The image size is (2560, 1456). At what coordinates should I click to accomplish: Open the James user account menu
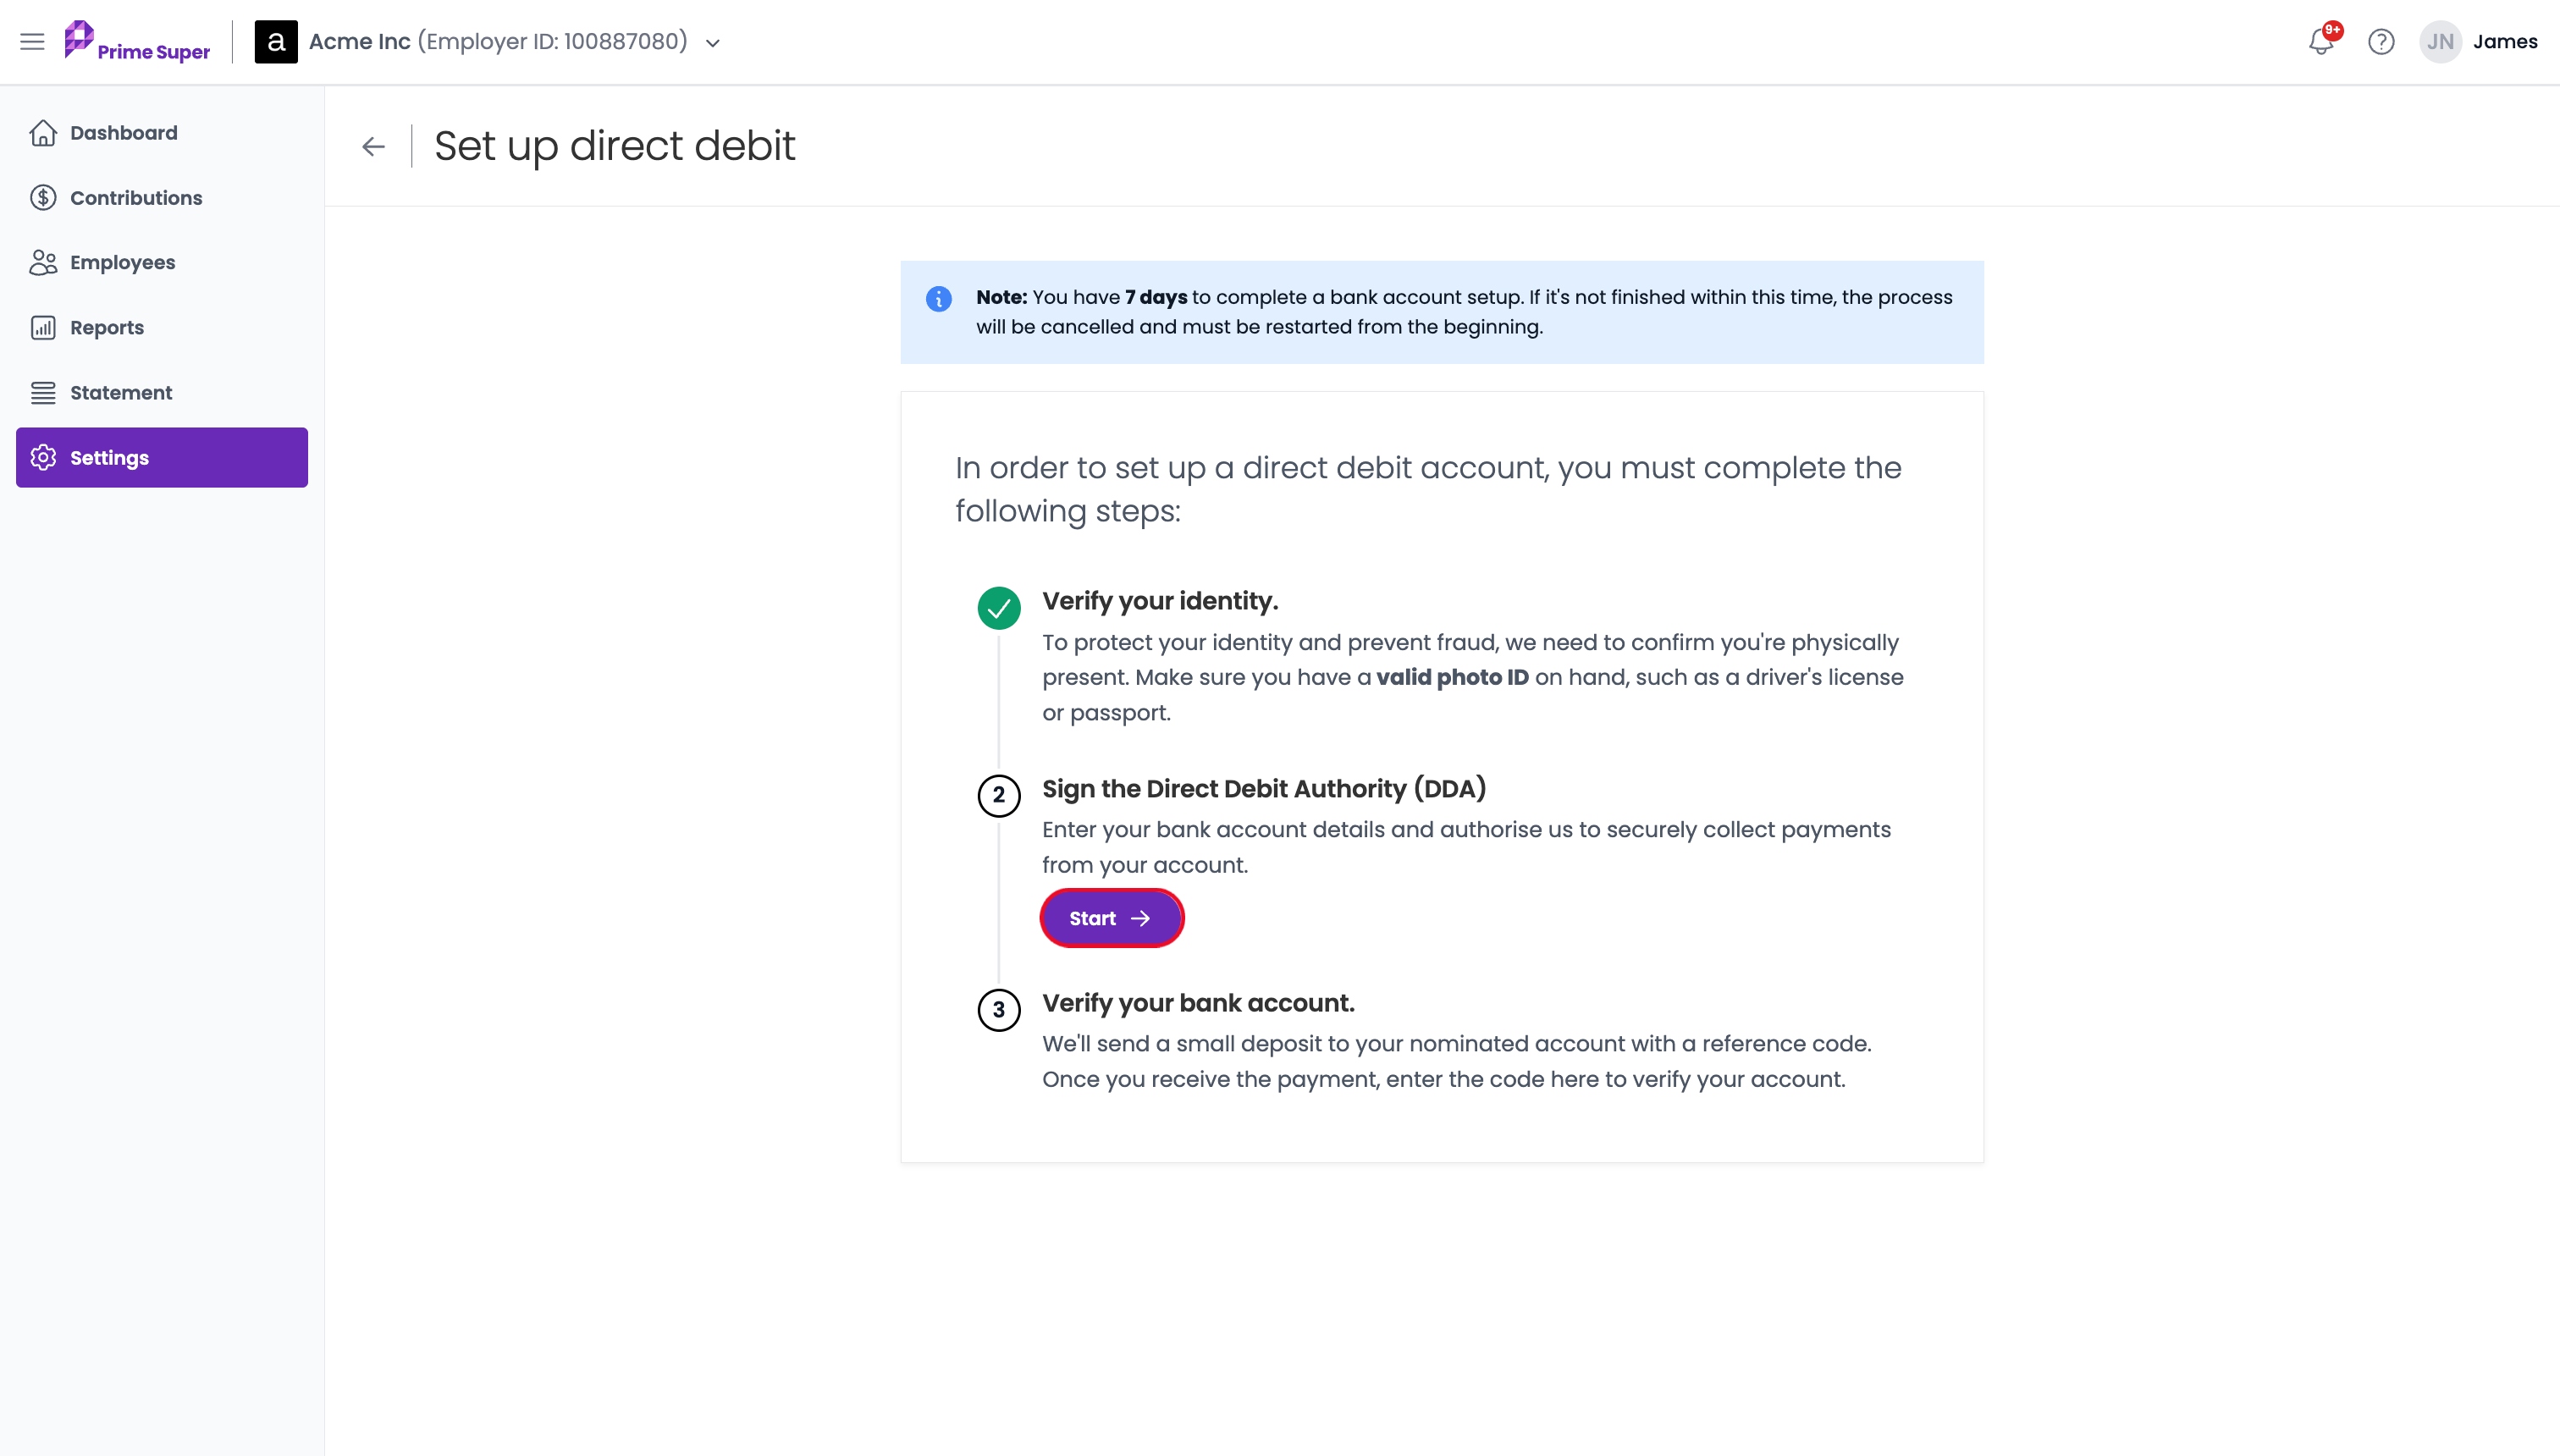tap(2504, 41)
